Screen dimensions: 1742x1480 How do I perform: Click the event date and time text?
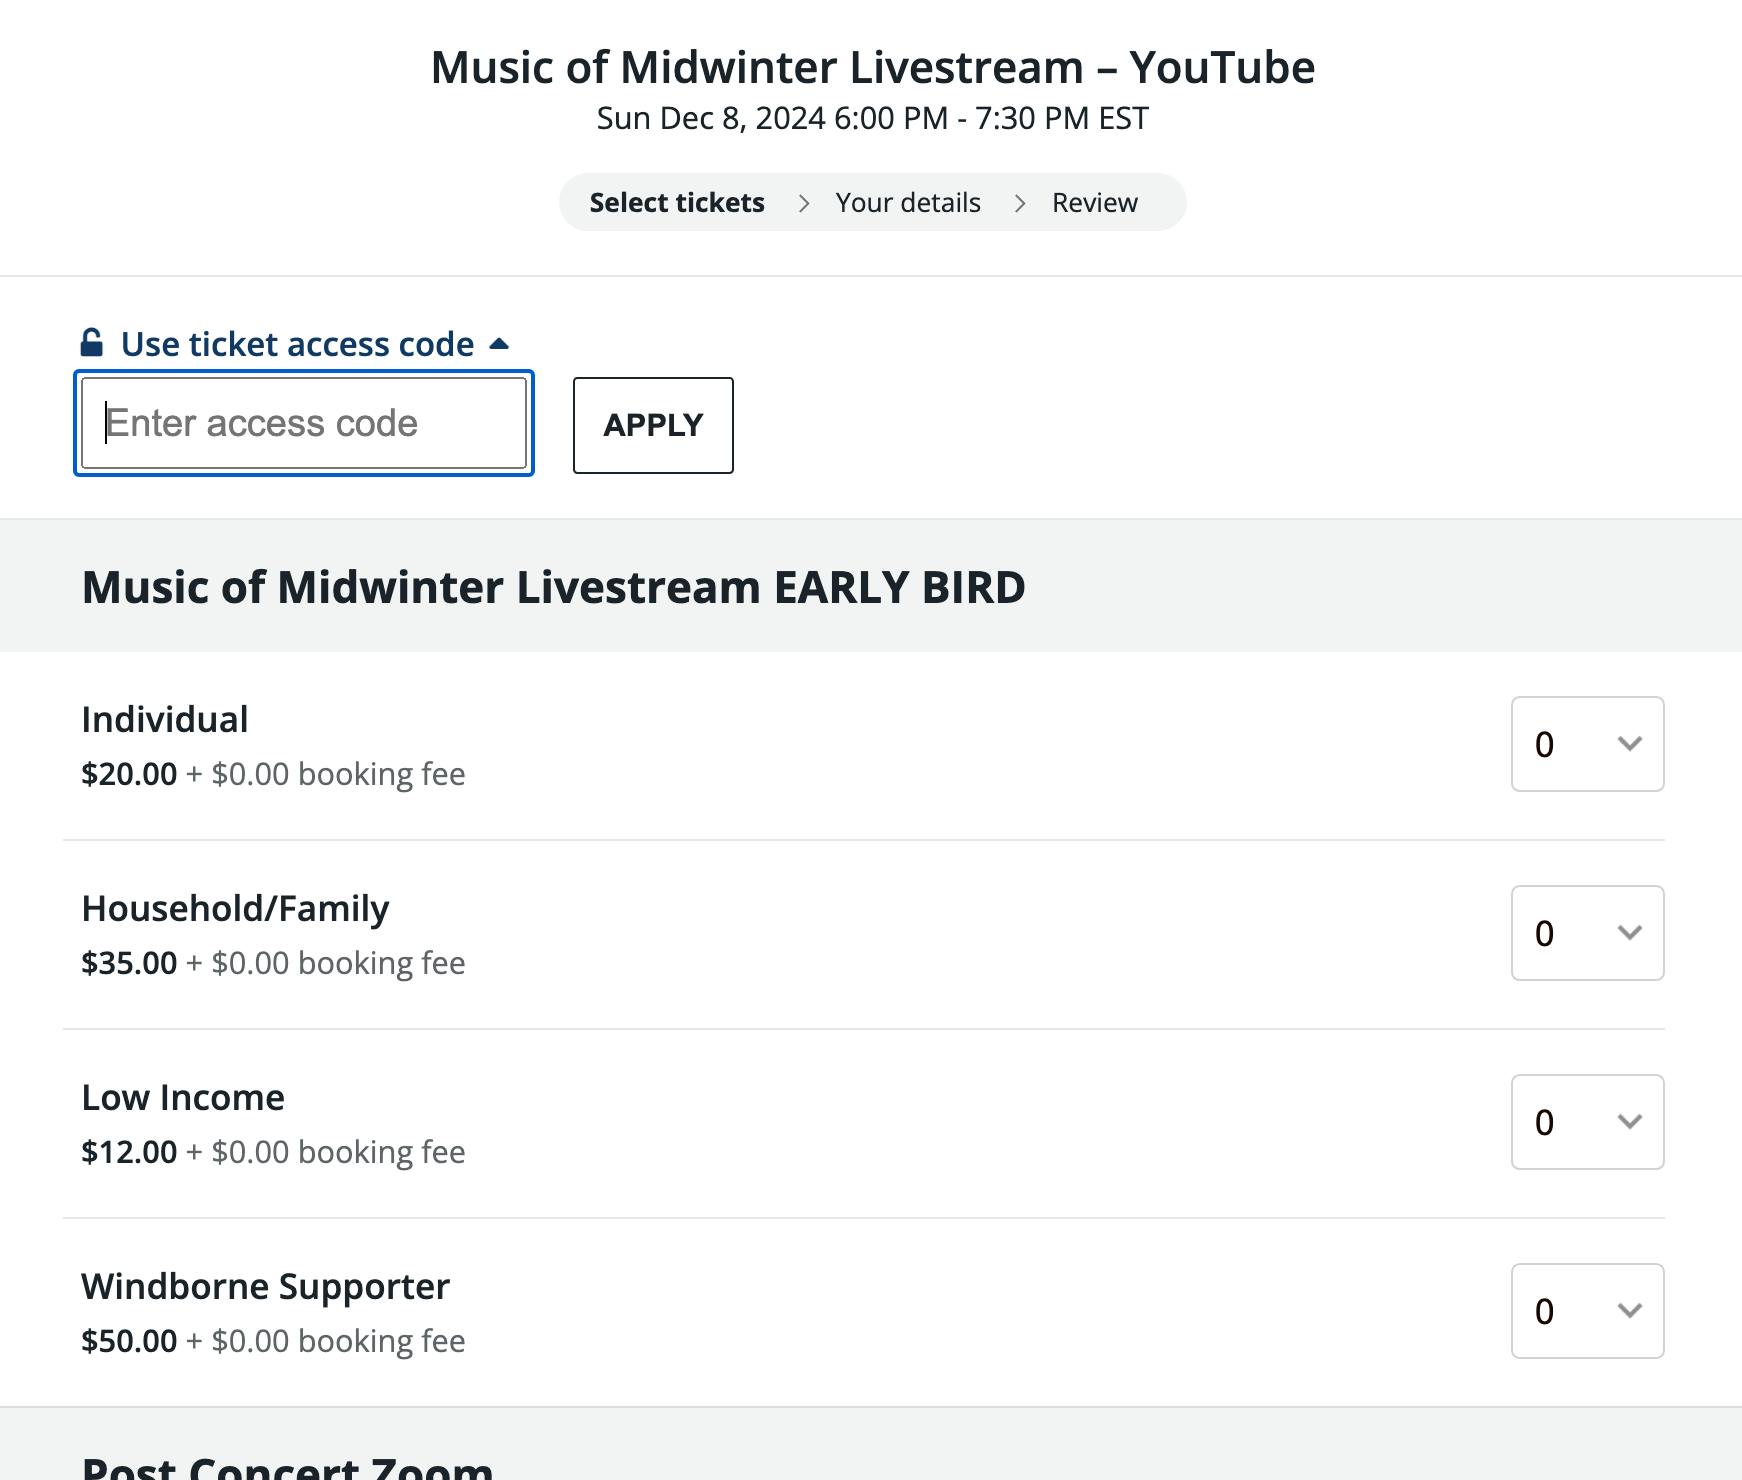click(872, 119)
